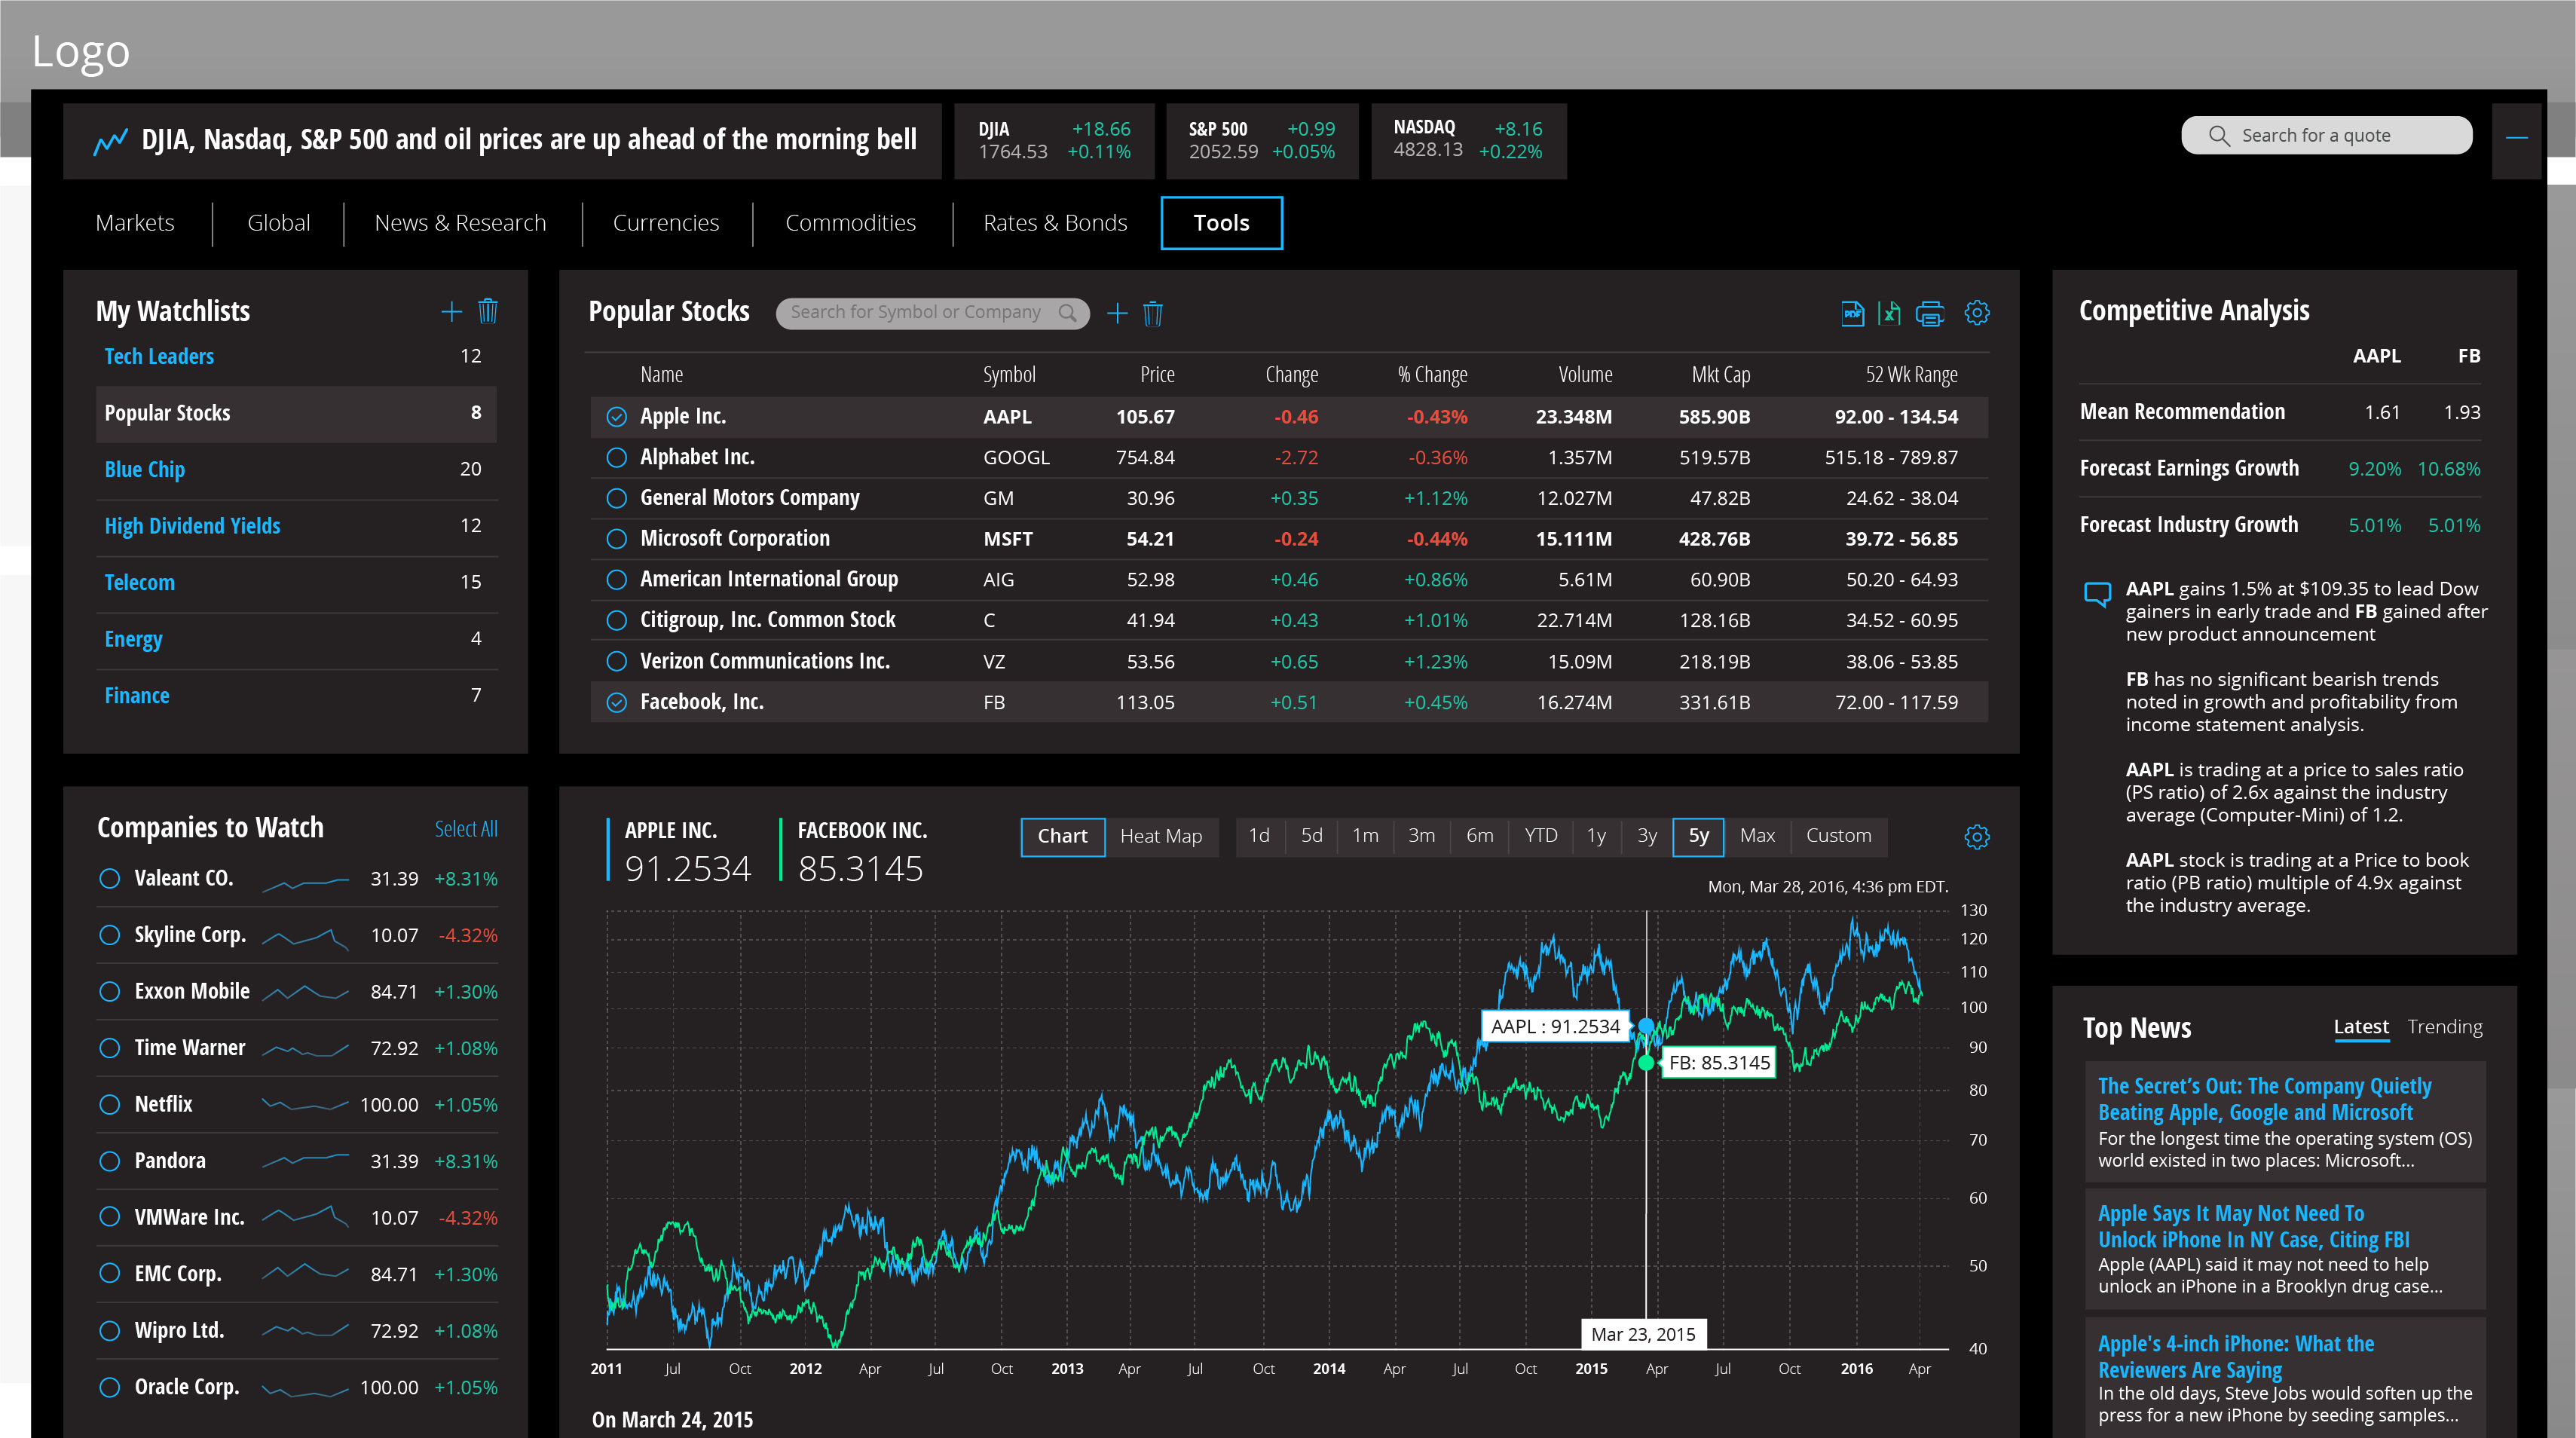This screenshot has width=2576, height=1438.
Task: Delete watchlist using trash icon in My Watchlists
Action: (488, 311)
